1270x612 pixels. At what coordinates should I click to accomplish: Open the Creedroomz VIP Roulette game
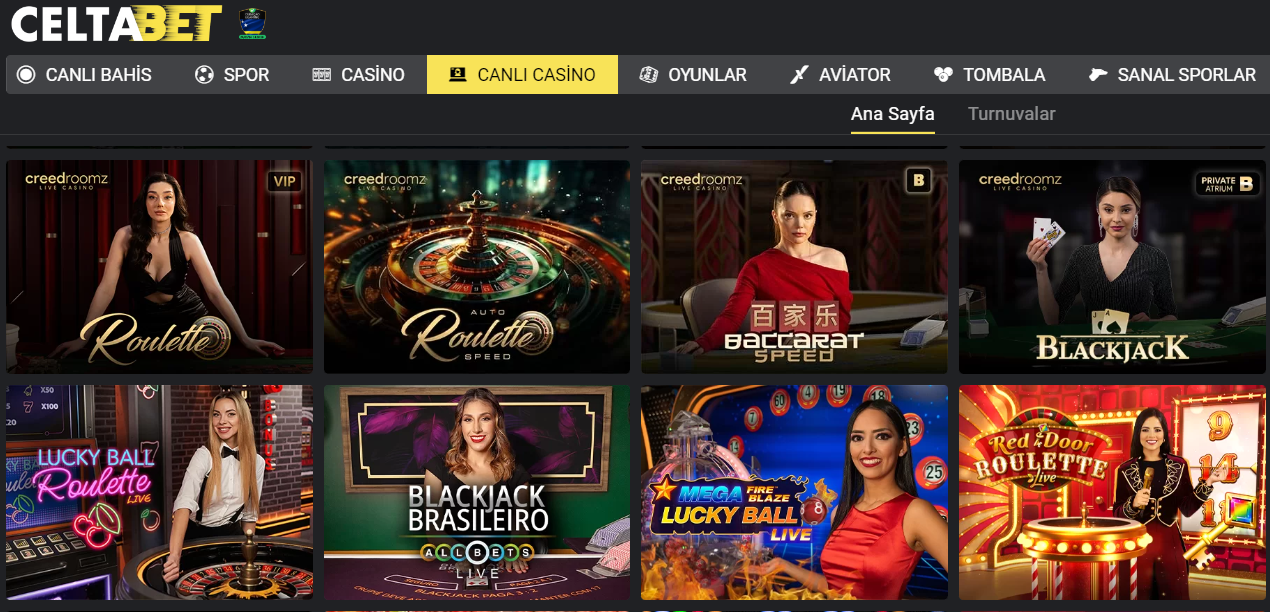pyautogui.click(x=160, y=267)
